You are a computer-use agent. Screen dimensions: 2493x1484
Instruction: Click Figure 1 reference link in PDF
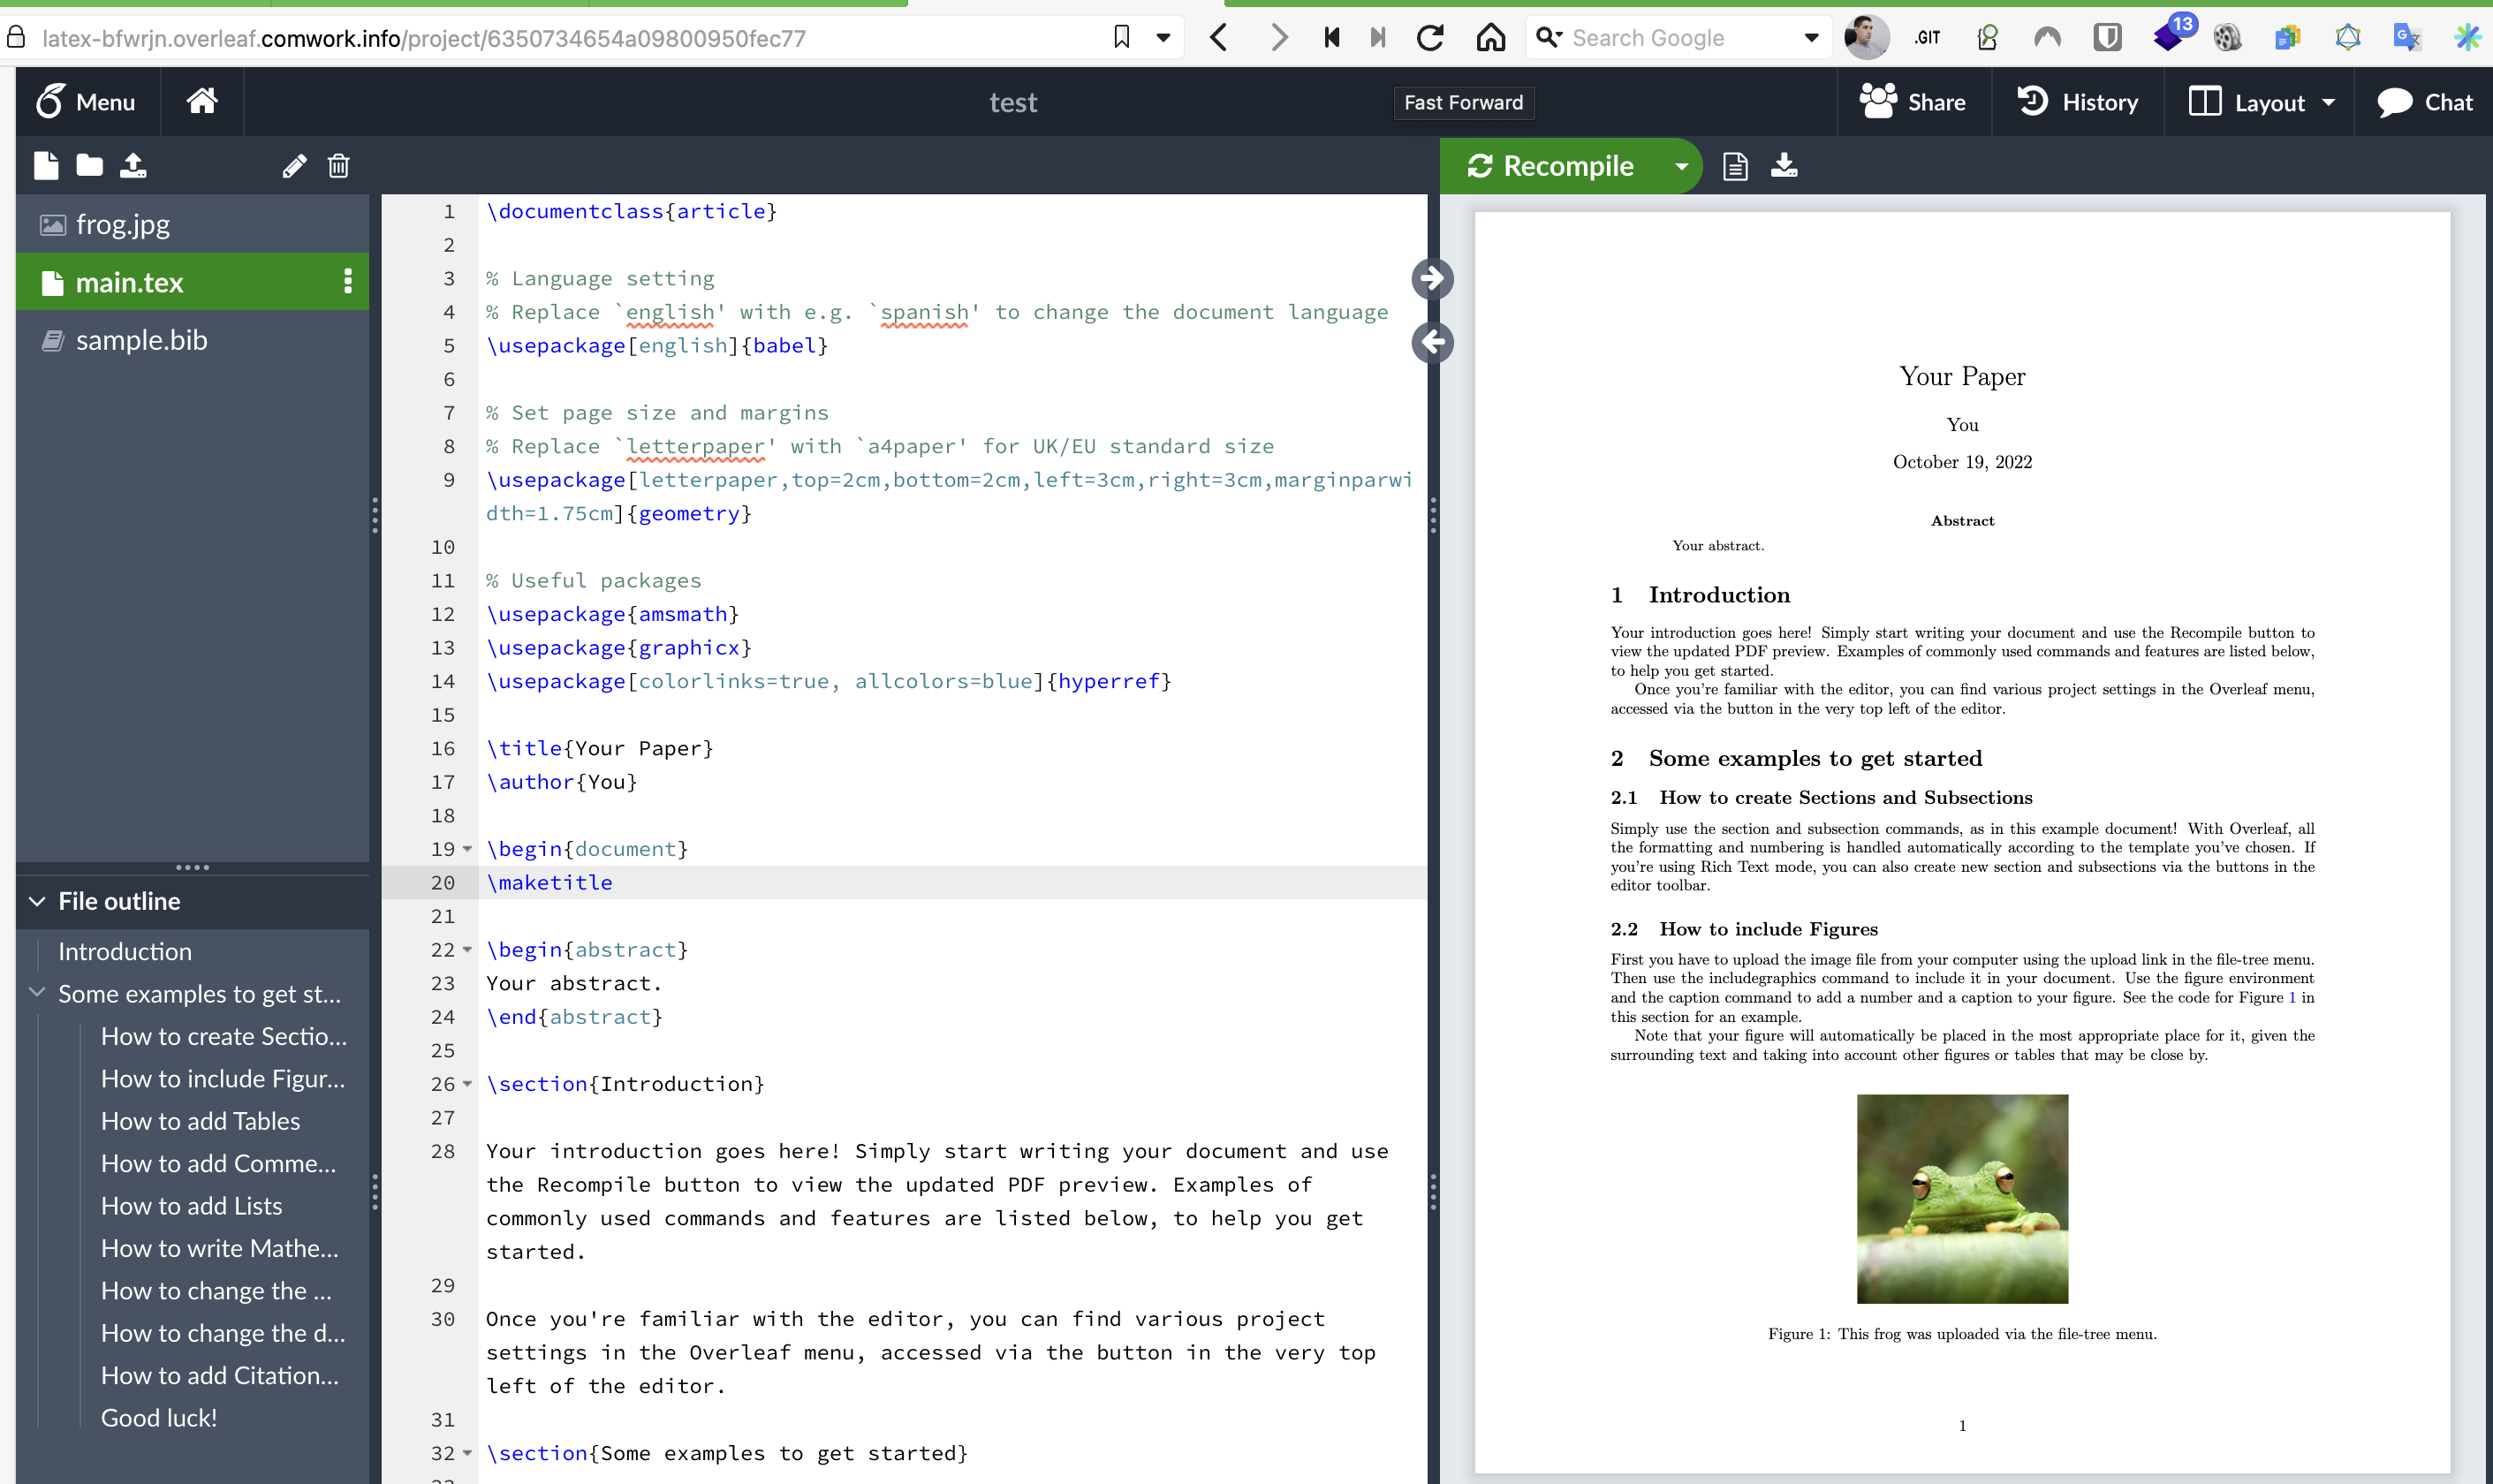pyautogui.click(x=2292, y=997)
